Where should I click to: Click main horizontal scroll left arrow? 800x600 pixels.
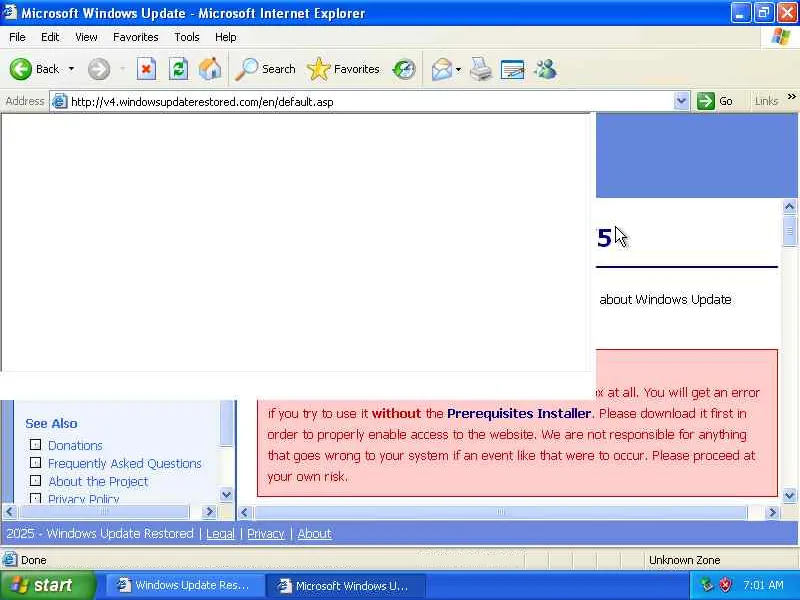(x=244, y=512)
